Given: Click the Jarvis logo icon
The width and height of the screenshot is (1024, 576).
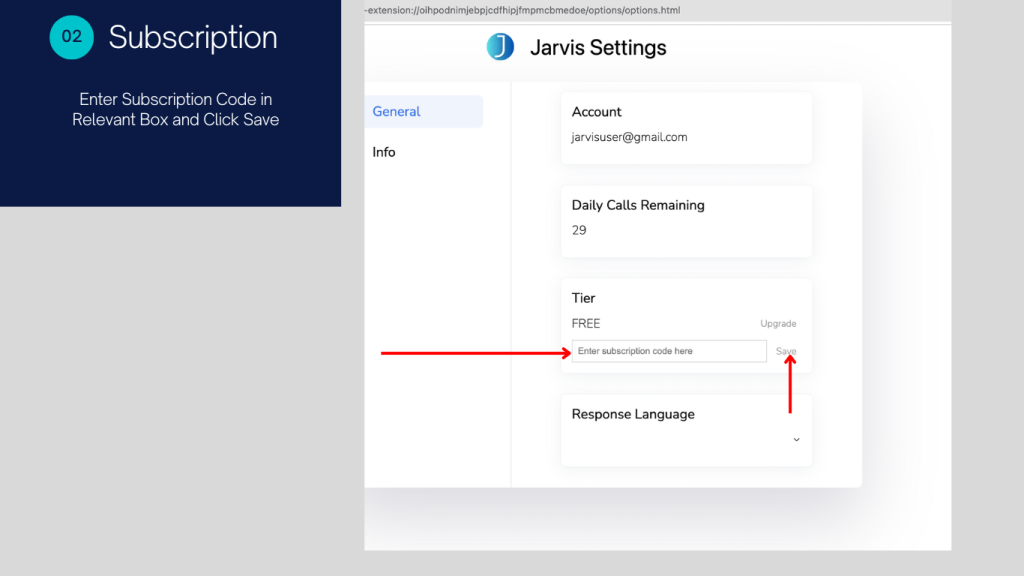Looking at the screenshot, I should coord(500,47).
